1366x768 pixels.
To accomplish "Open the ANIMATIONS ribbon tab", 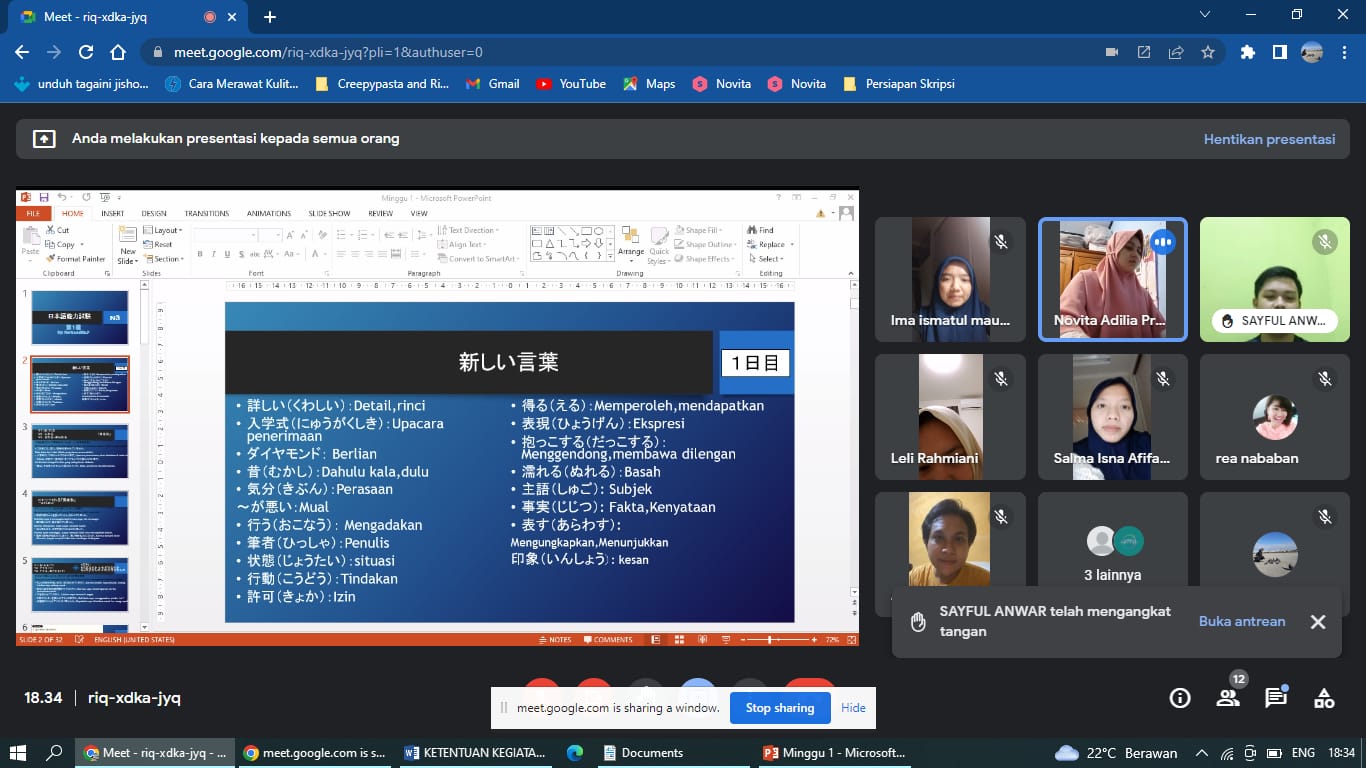I will pos(269,213).
